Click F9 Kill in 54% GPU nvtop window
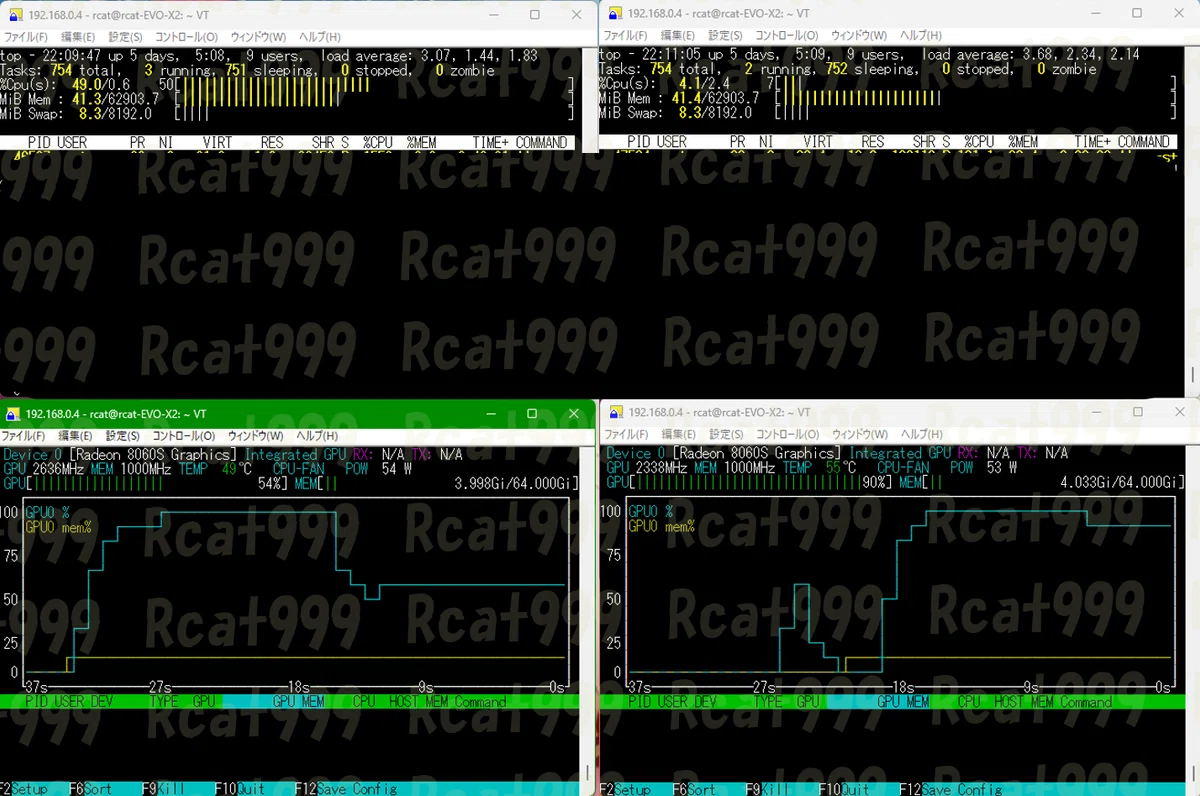The image size is (1200, 796). click(x=163, y=789)
